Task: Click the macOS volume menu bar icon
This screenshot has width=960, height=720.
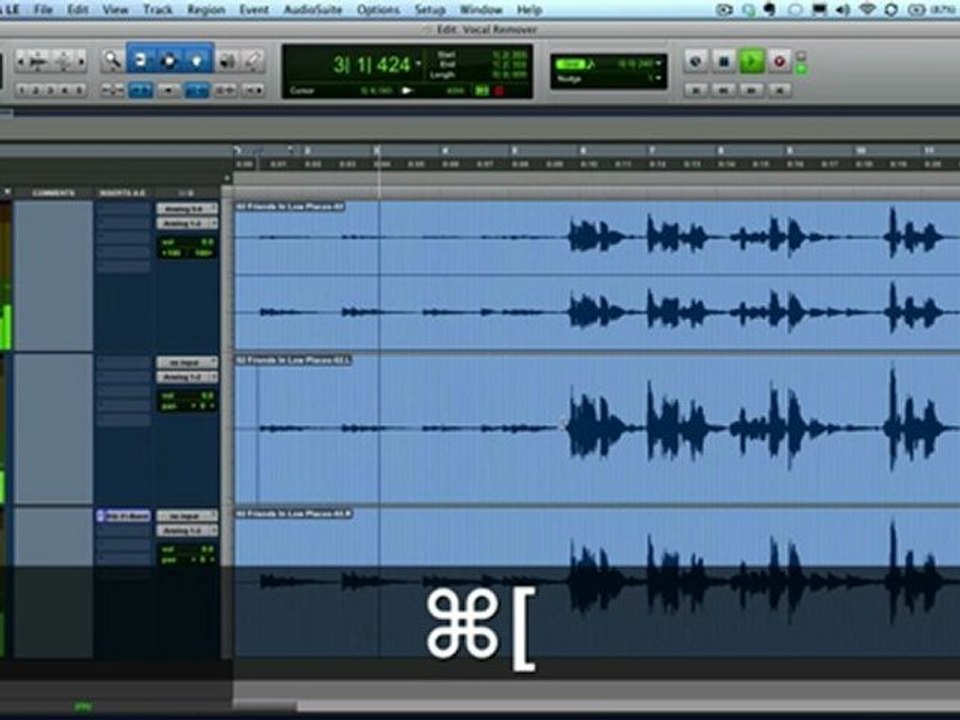Action: click(843, 10)
